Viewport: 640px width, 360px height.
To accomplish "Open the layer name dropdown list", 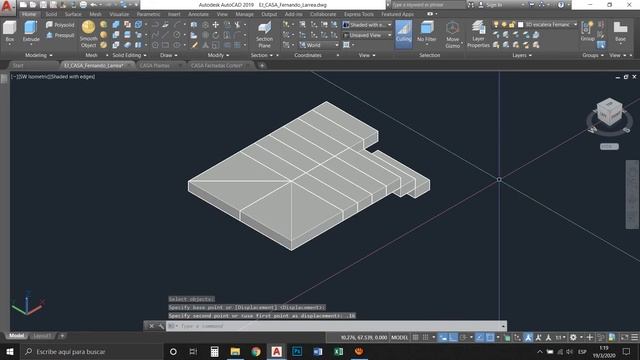I will pos(576,25).
